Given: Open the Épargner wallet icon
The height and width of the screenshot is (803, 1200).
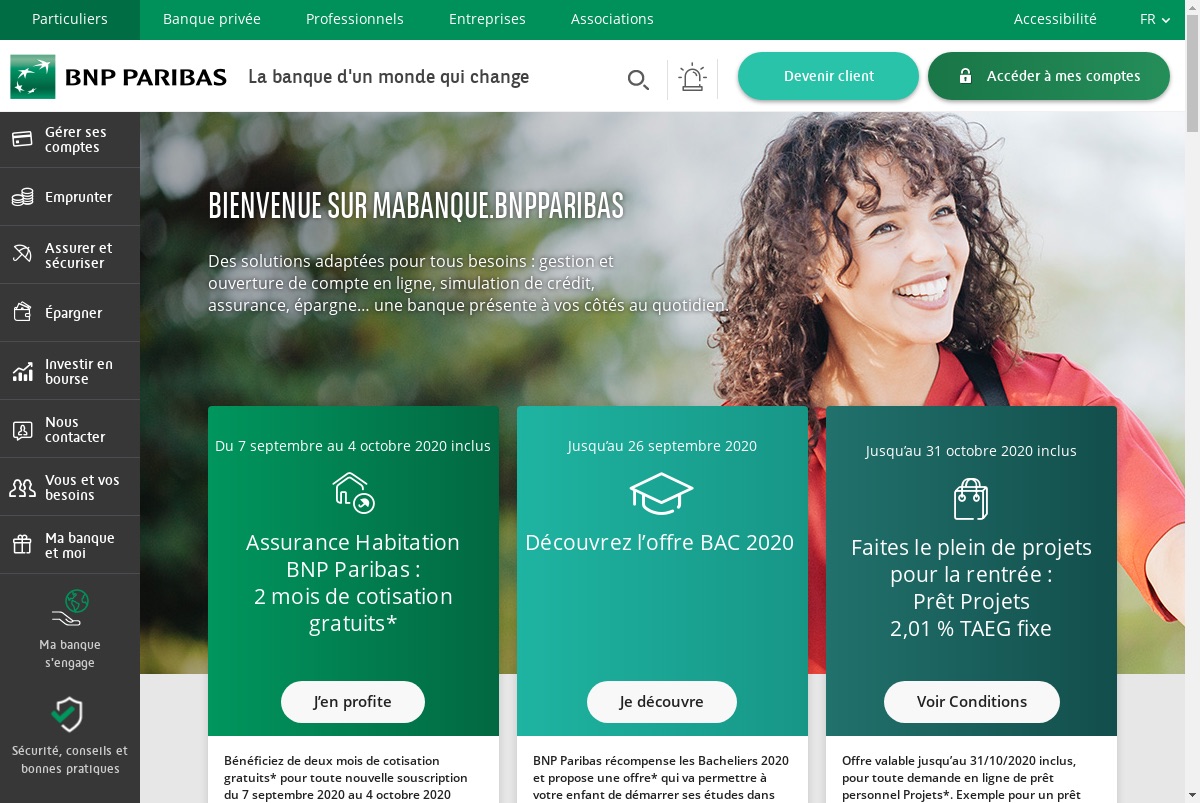Looking at the screenshot, I should coord(22,312).
